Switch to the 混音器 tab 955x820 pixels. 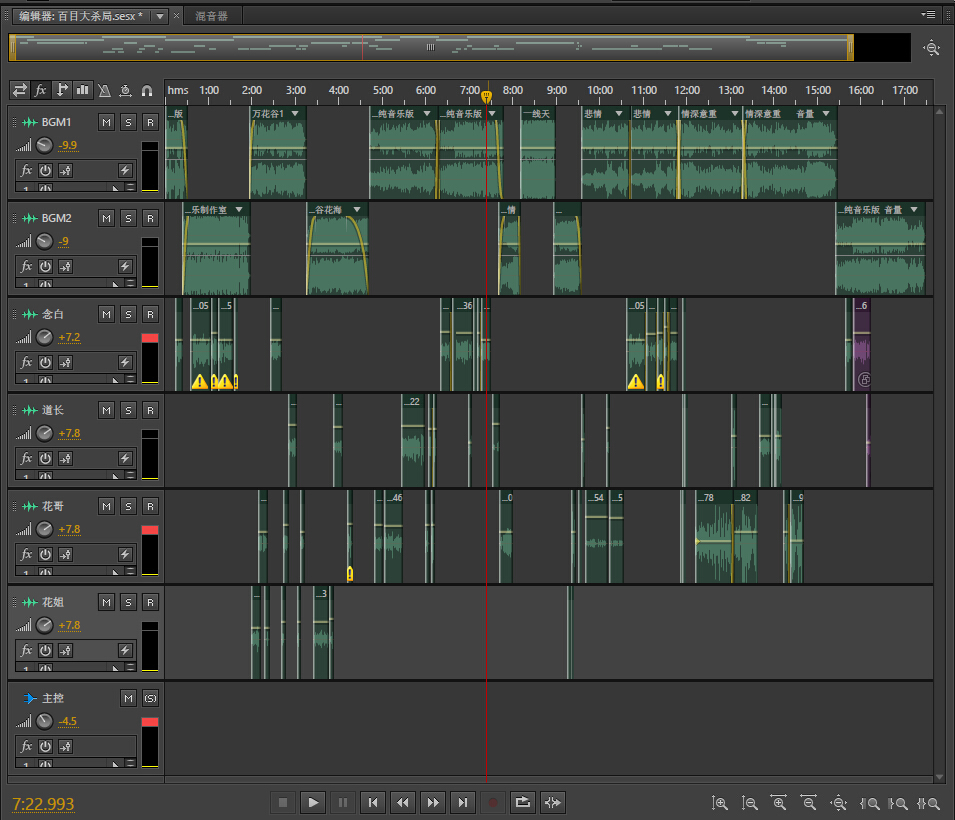[212, 16]
